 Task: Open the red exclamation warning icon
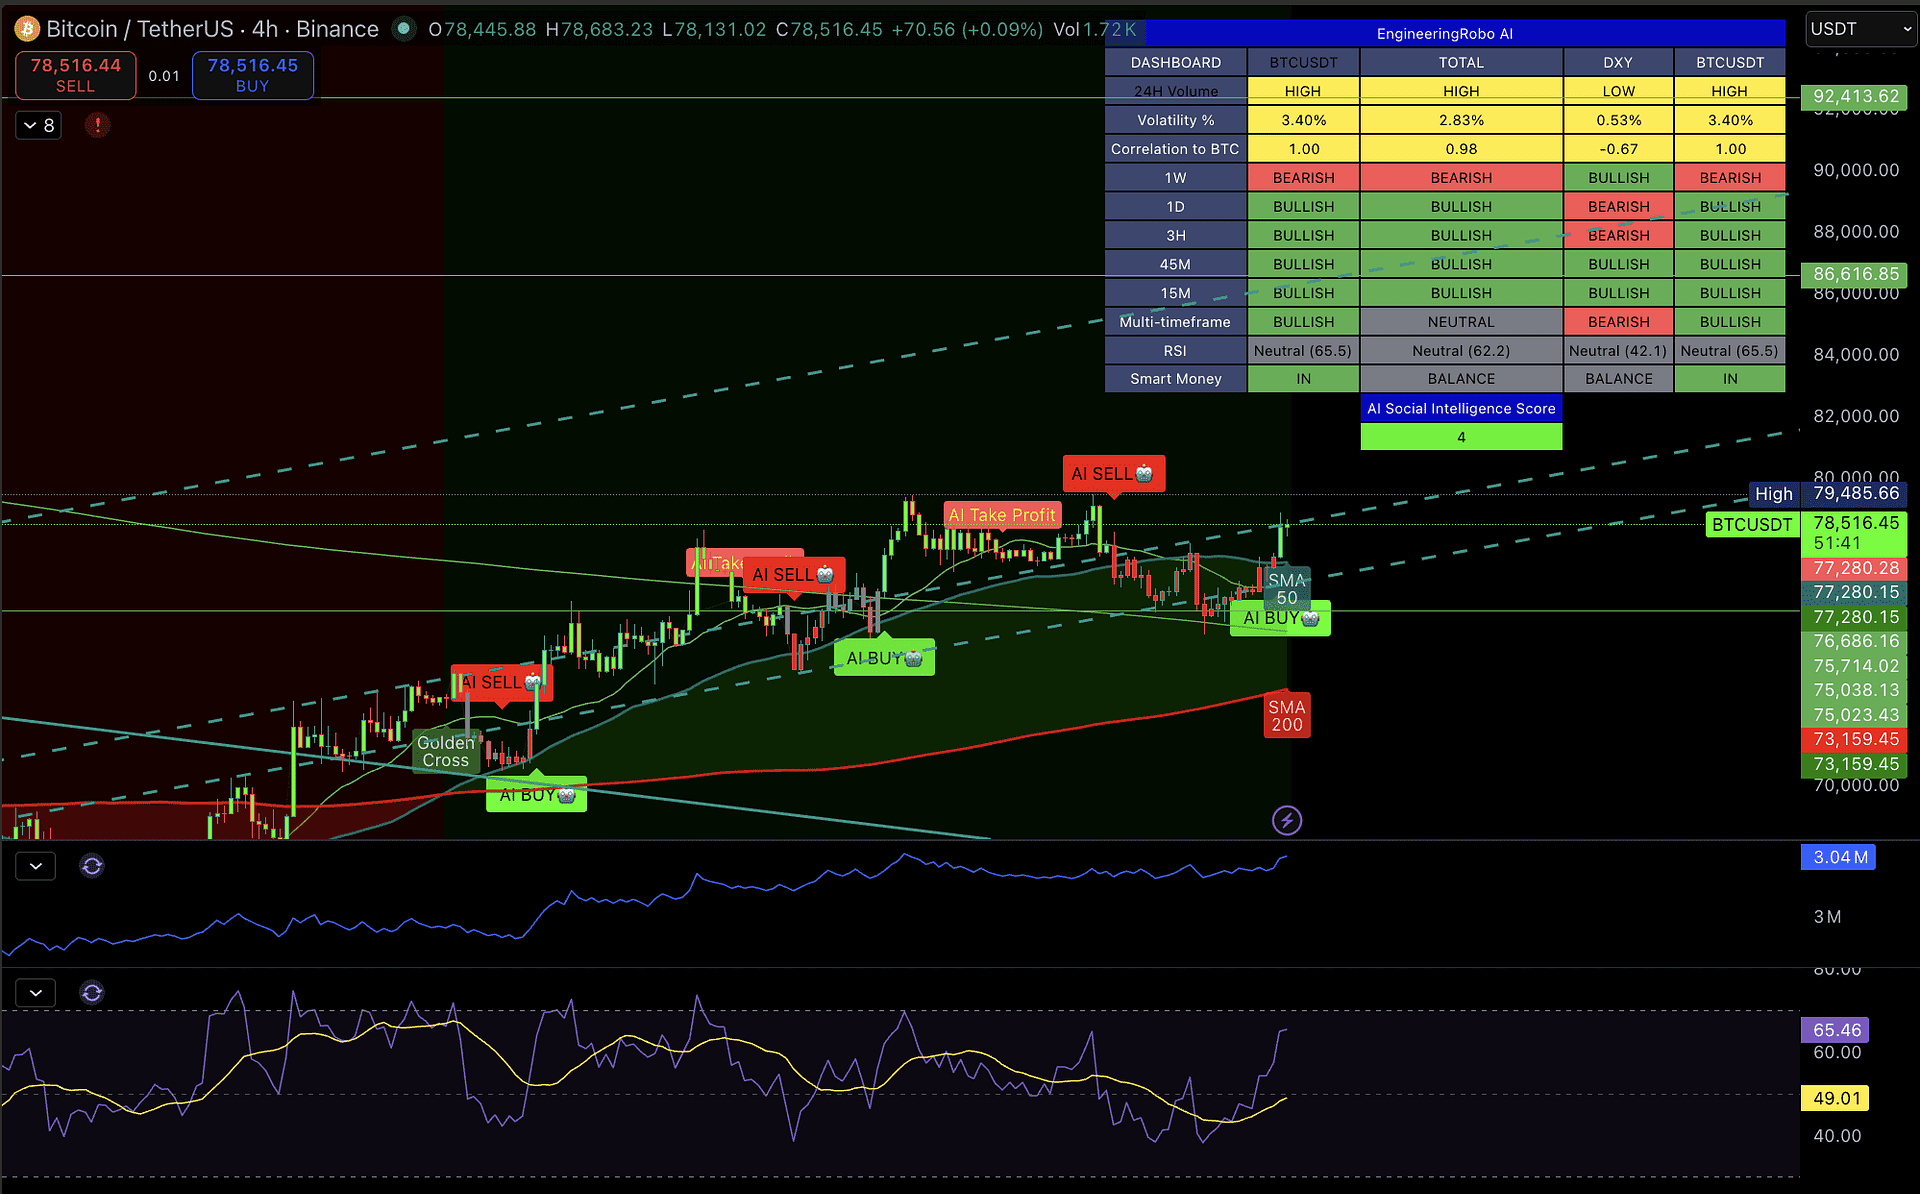pyautogui.click(x=97, y=125)
